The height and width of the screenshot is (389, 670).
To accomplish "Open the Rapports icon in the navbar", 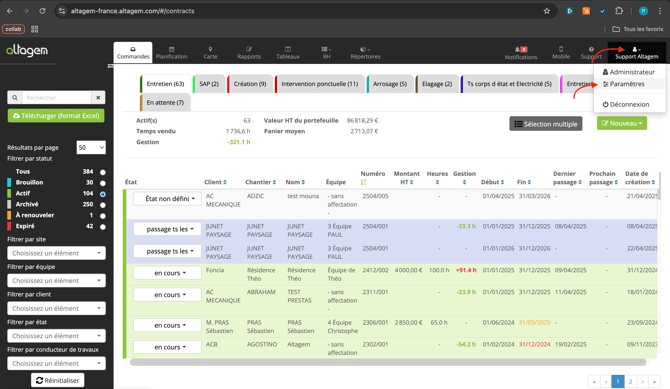I will (x=249, y=49).
